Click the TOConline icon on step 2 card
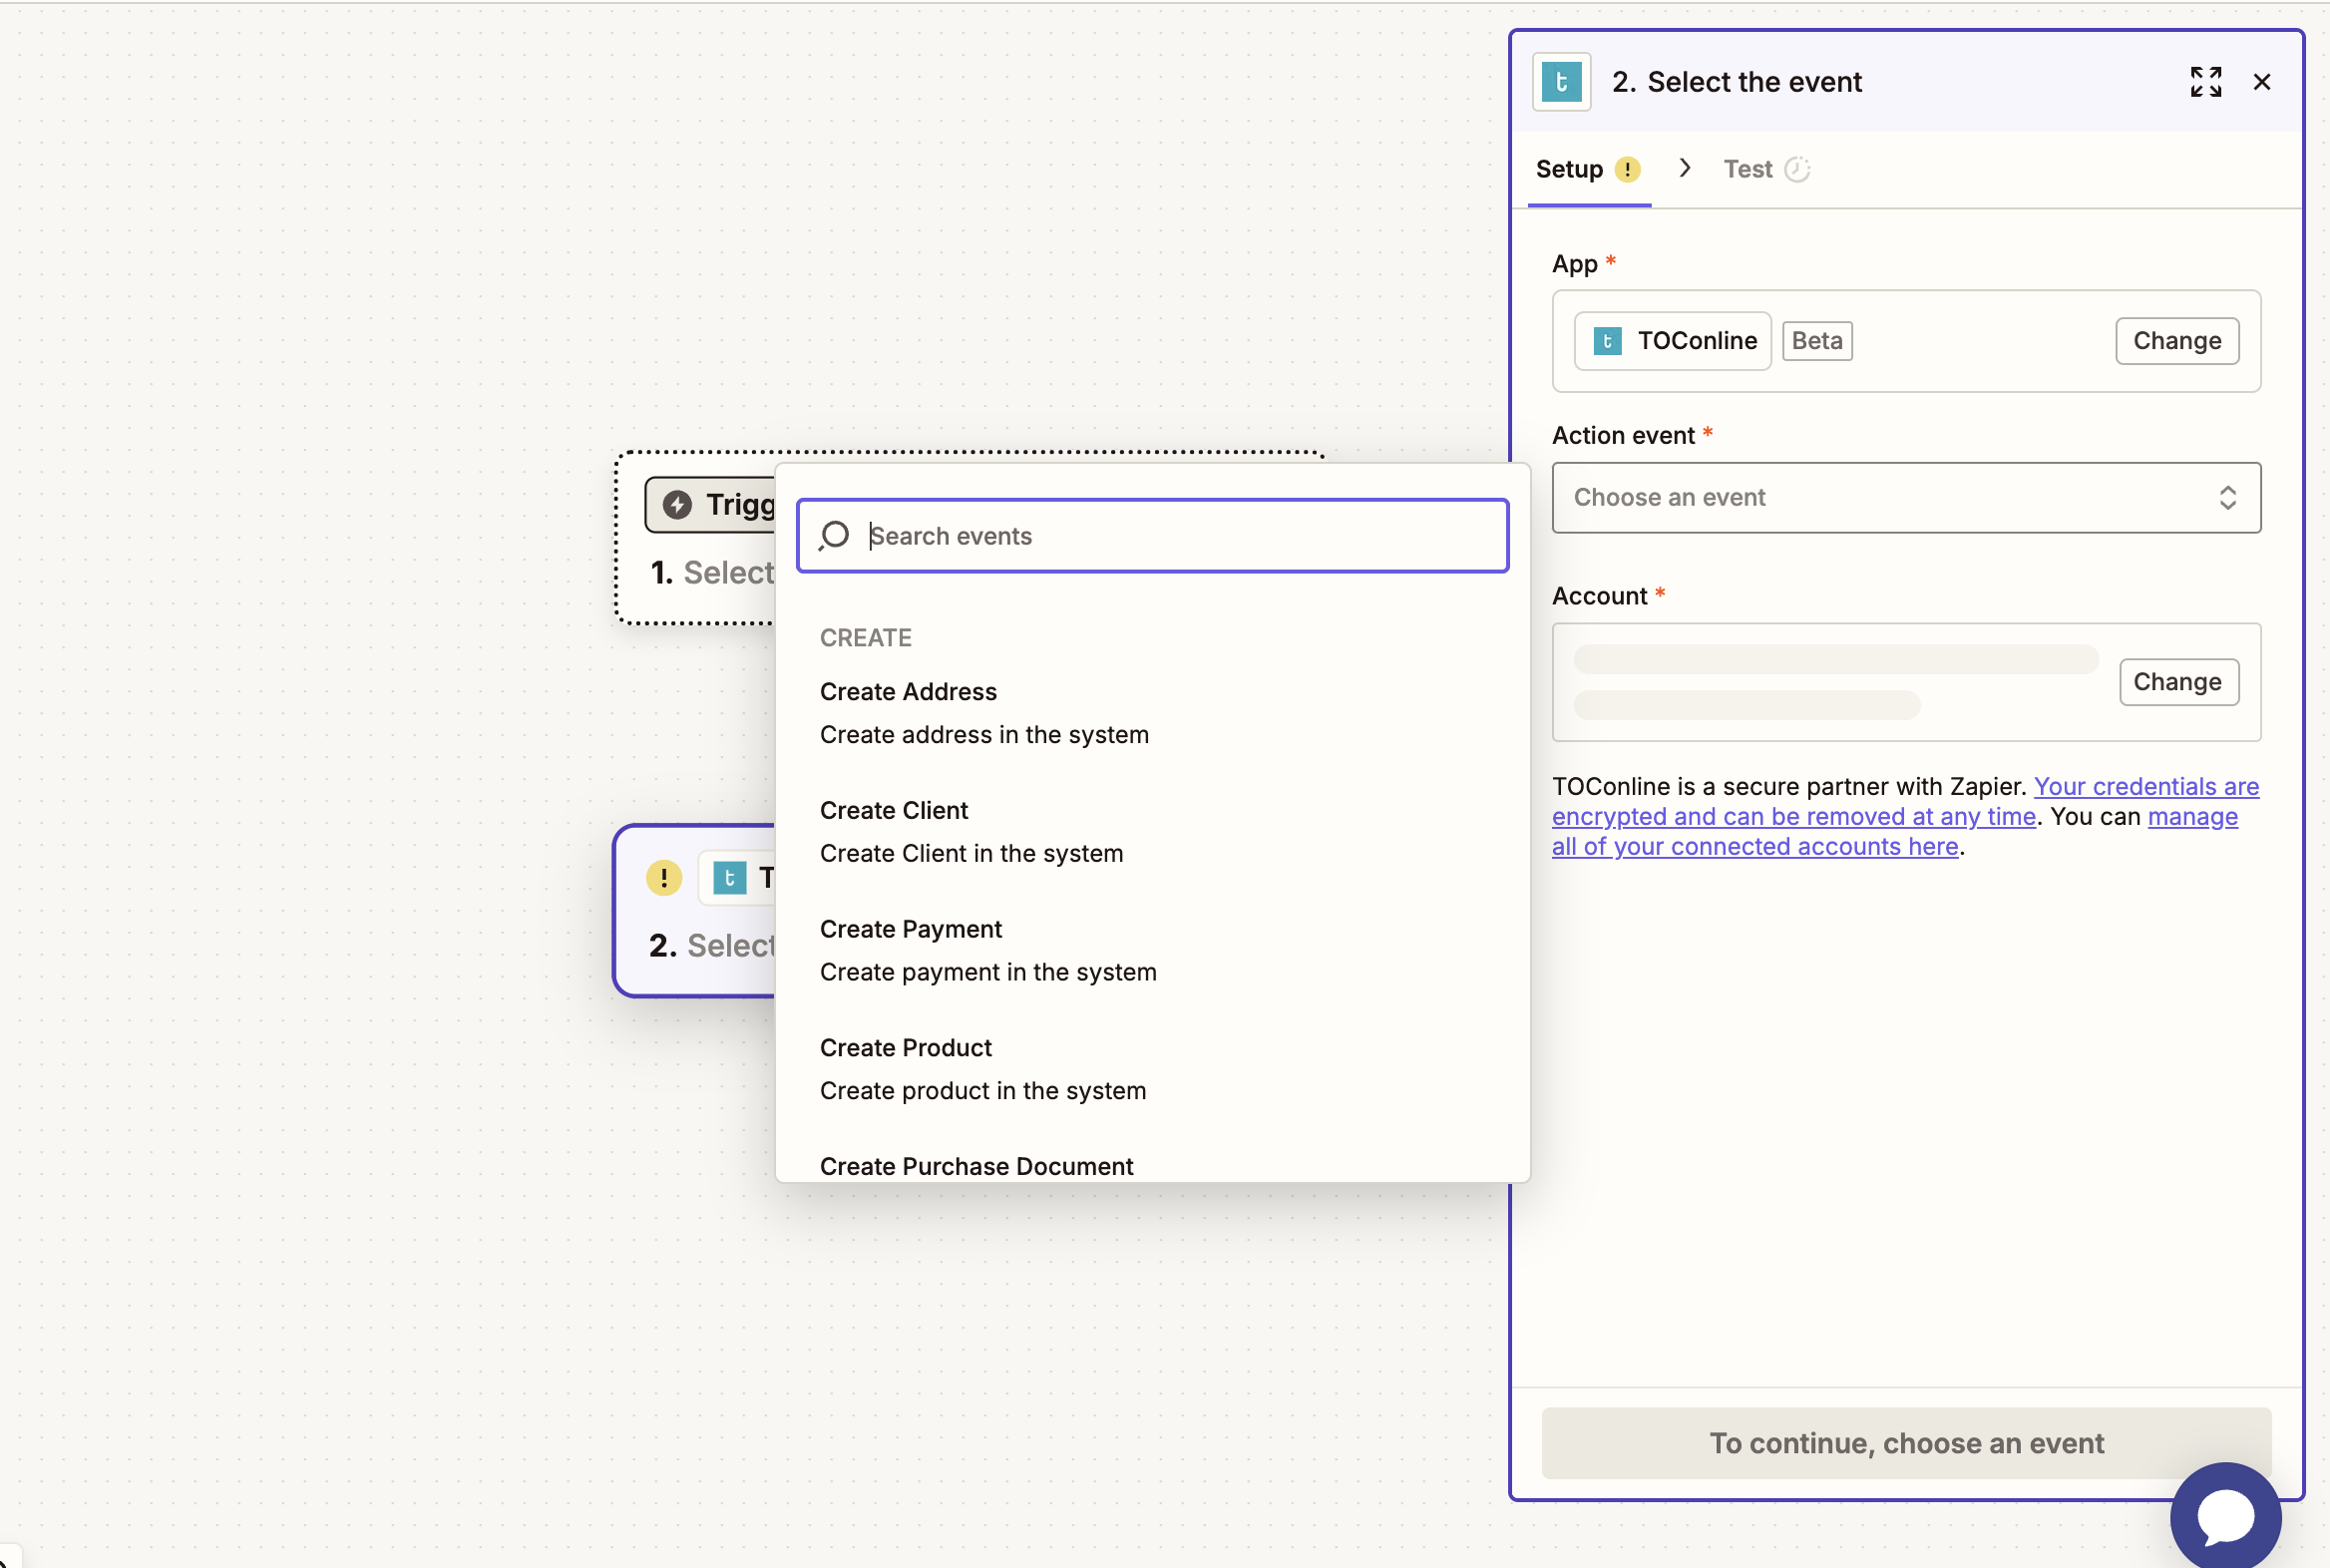 click(x=729, y=878)
